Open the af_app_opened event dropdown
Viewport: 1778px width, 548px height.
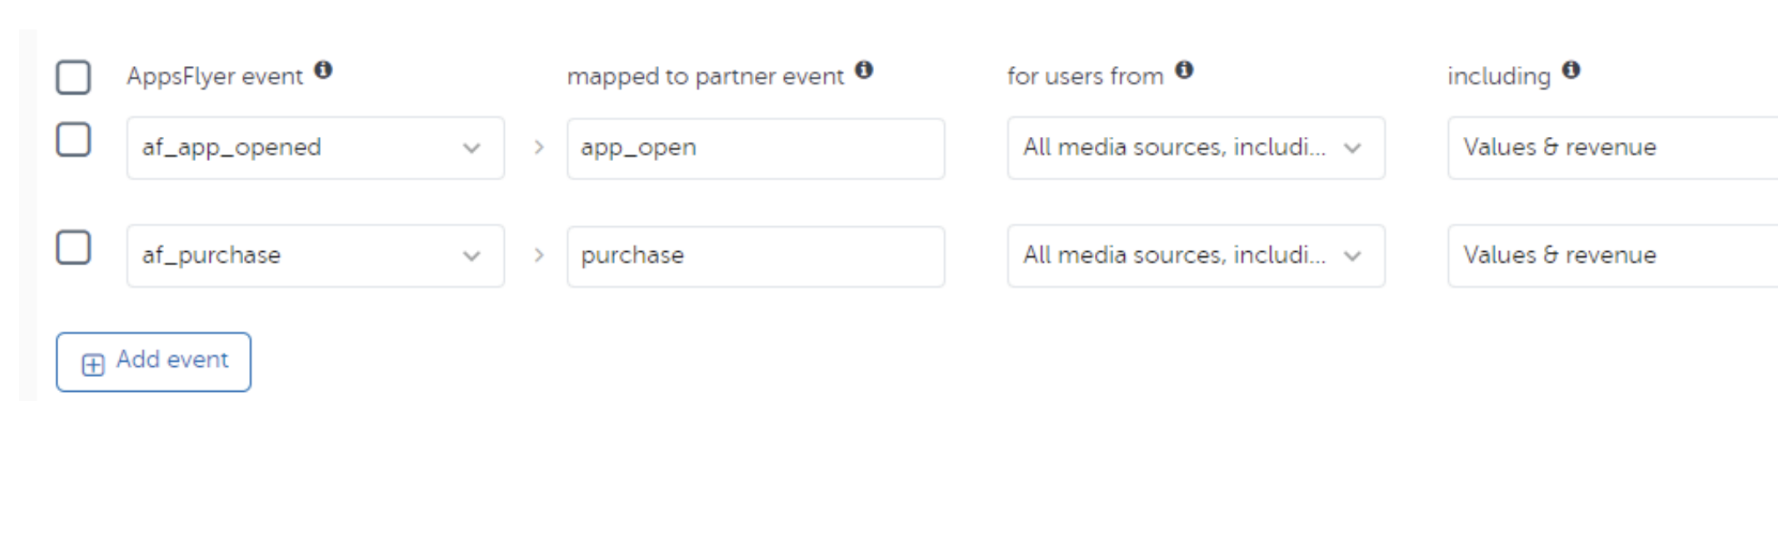point(315,148)
